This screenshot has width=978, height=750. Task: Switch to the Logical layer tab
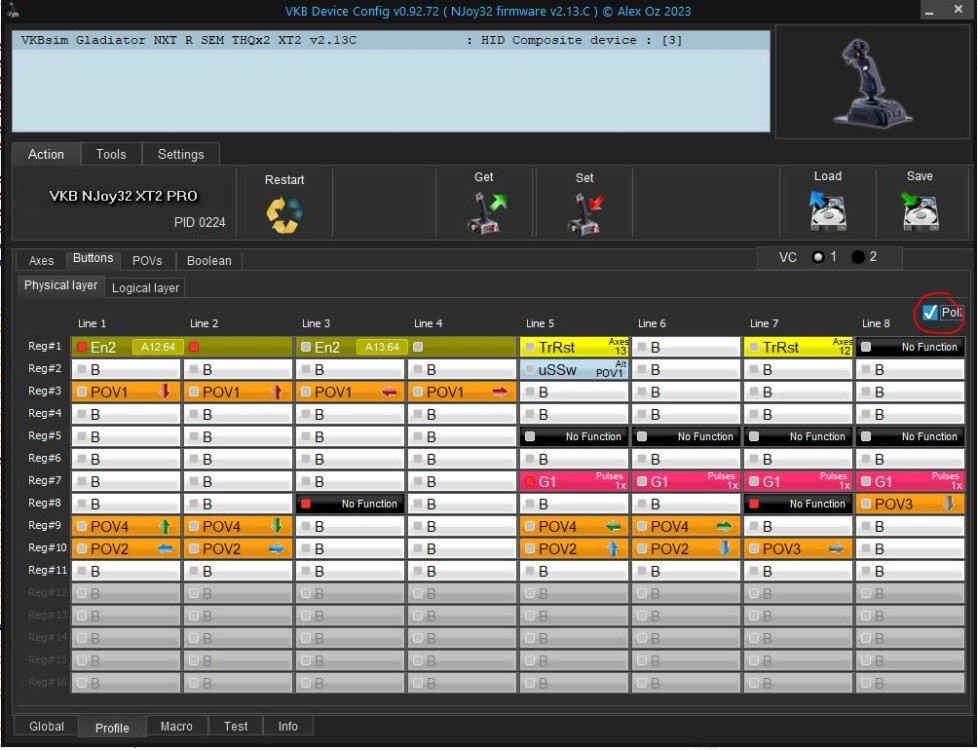145,288
